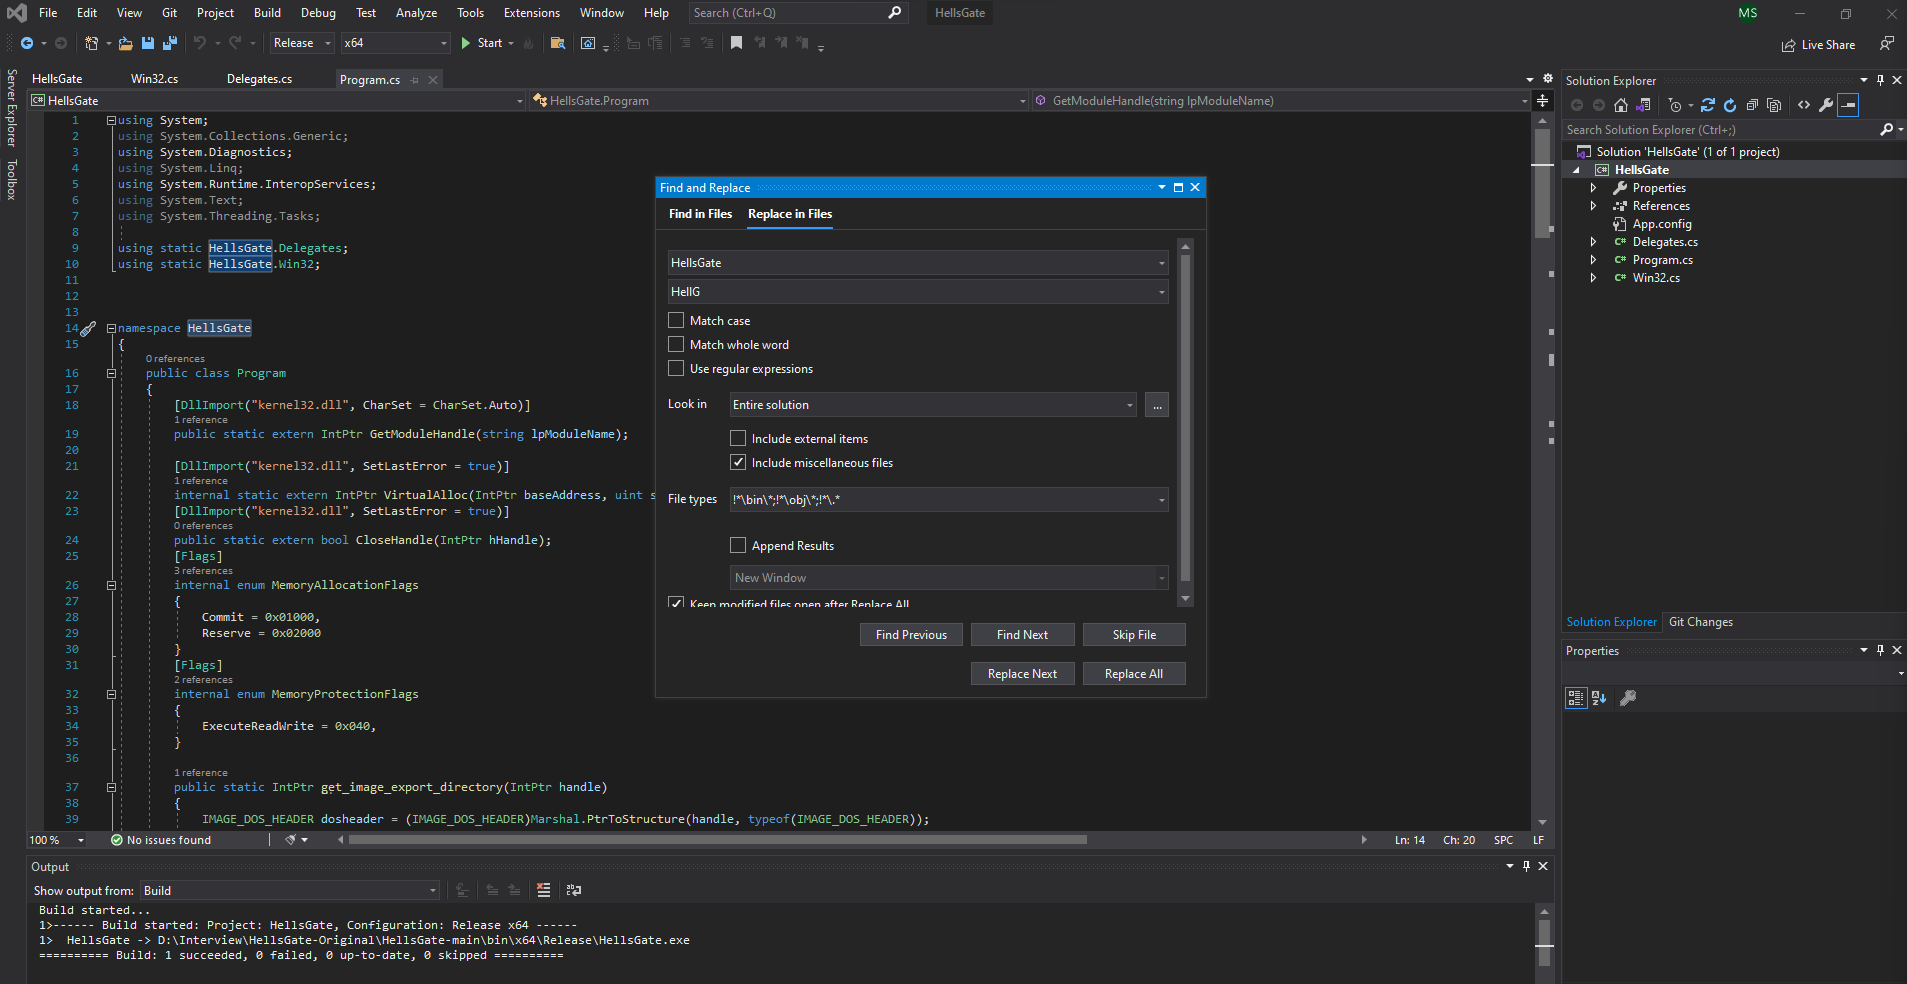Open the HellsGate find-text history dropdown

[x=1161, y=263]
